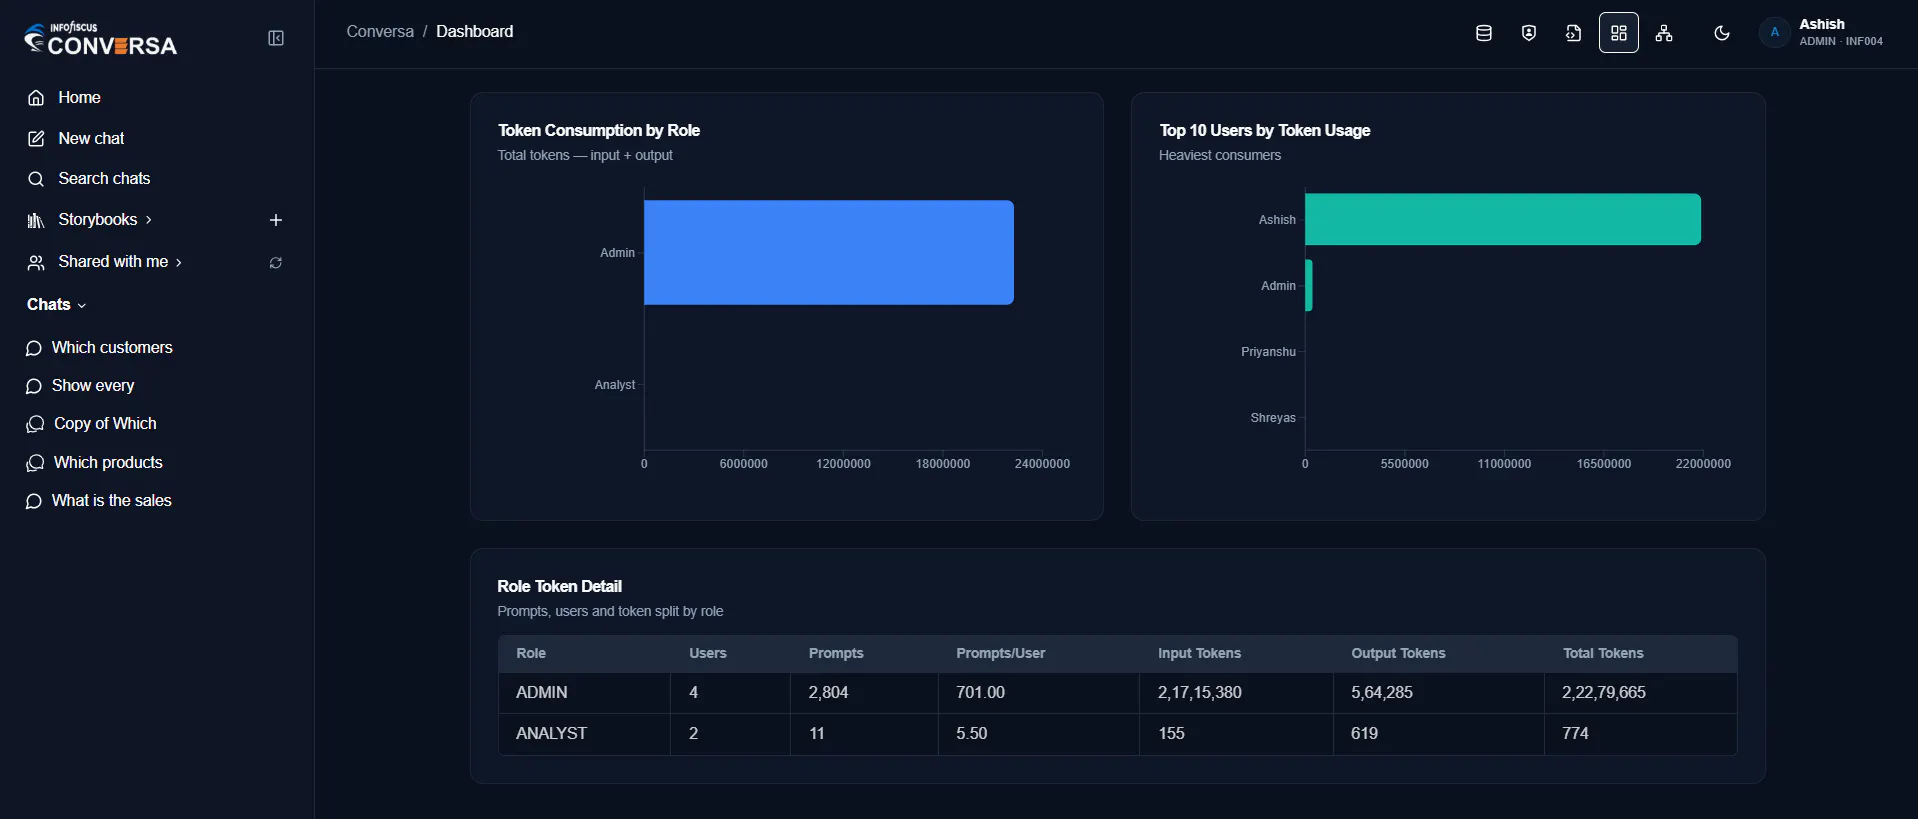Collapse the Chats section chevron
Screen dimensions: 1918x819
point(82,305)
